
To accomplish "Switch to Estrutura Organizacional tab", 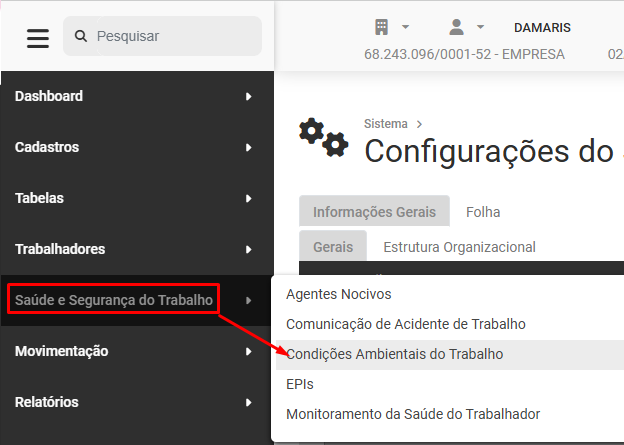I will pyautogui.click(x=459, y=247).
